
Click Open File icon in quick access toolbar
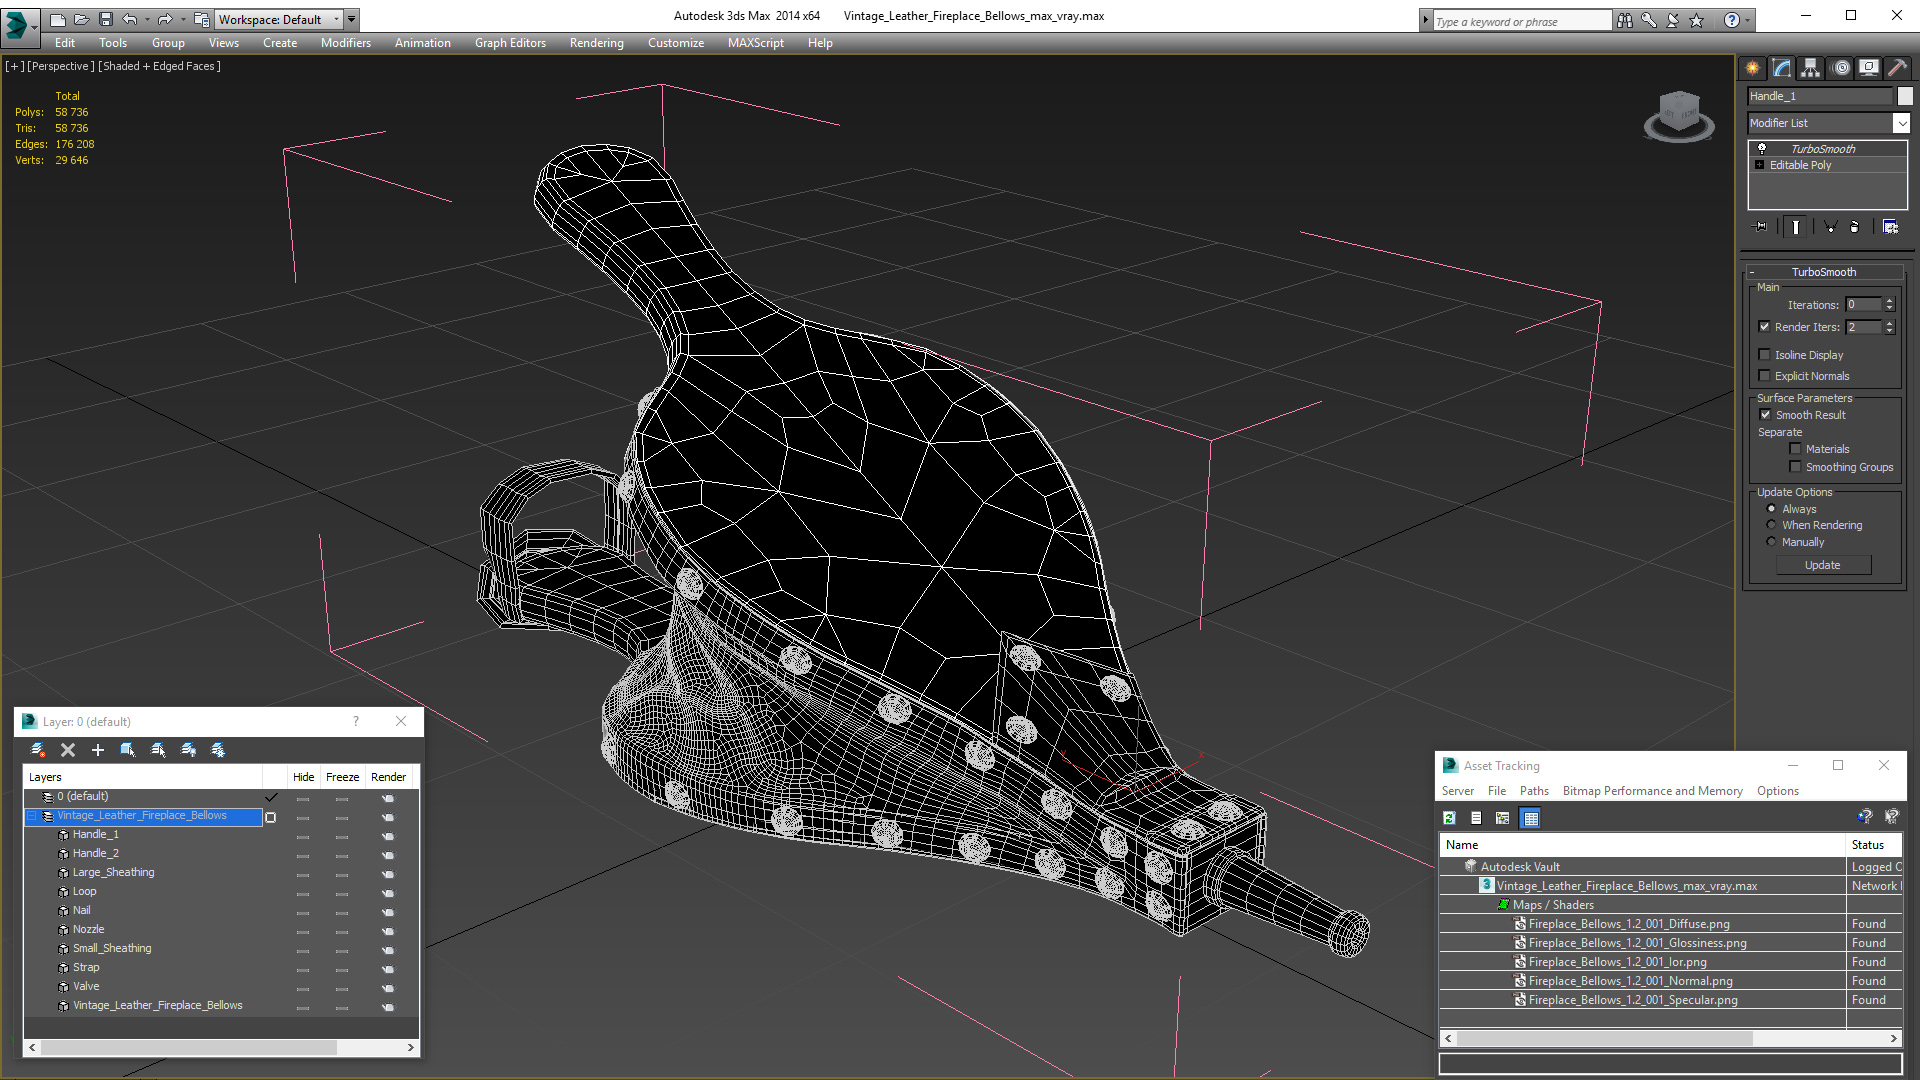[x=81, y=19]
